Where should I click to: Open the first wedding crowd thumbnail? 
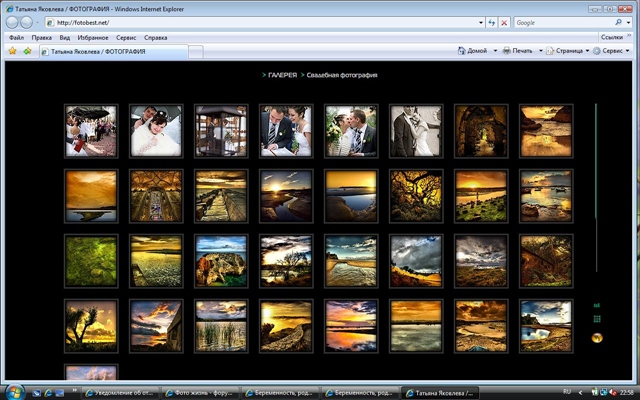(91, 131)
